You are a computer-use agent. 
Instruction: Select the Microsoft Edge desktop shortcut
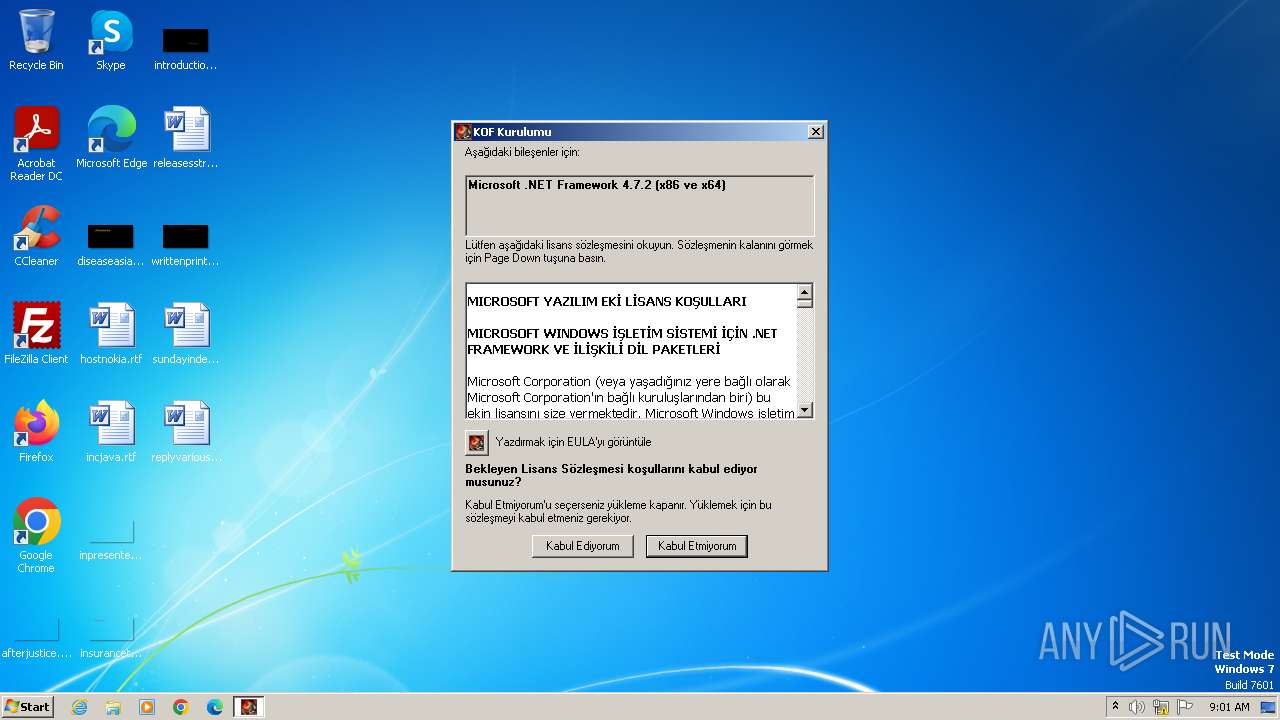[x=111, y=139]
